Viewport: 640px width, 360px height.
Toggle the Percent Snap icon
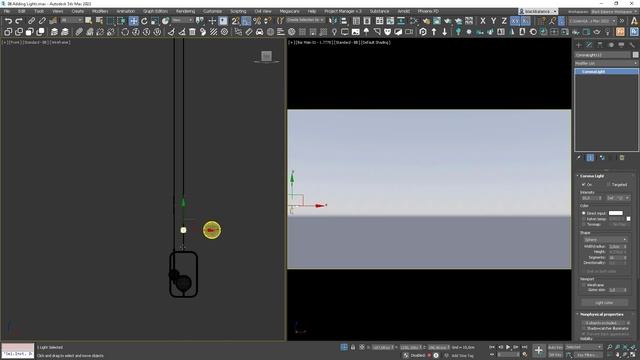click(257, 21)
